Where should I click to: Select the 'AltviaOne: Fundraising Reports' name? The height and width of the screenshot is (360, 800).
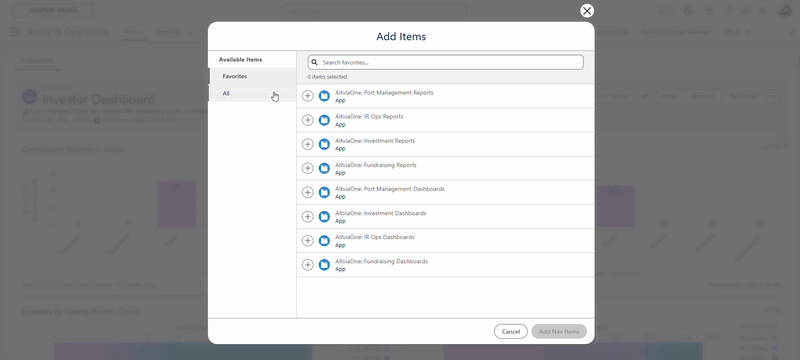tap(376, 165)
